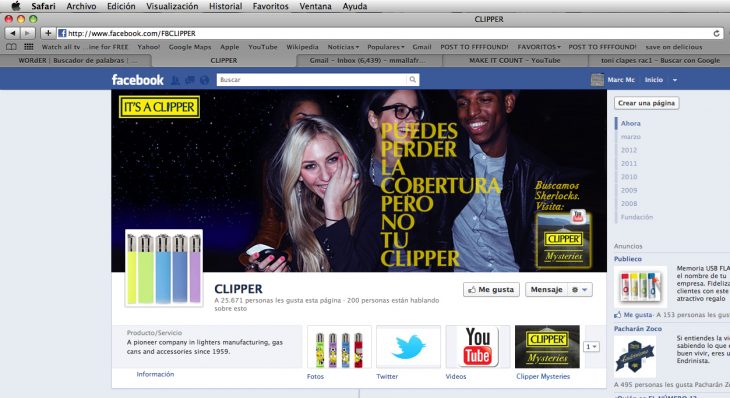This screenshot has width=730, height=398.
Task: Click the add bookmark plus button
Action: 48,33
